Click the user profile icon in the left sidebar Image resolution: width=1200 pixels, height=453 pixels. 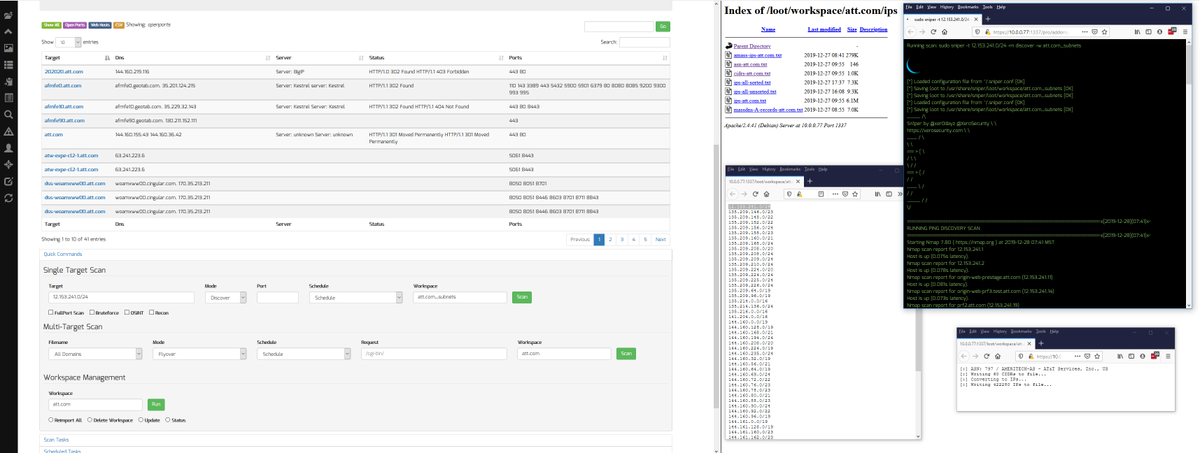8,148
